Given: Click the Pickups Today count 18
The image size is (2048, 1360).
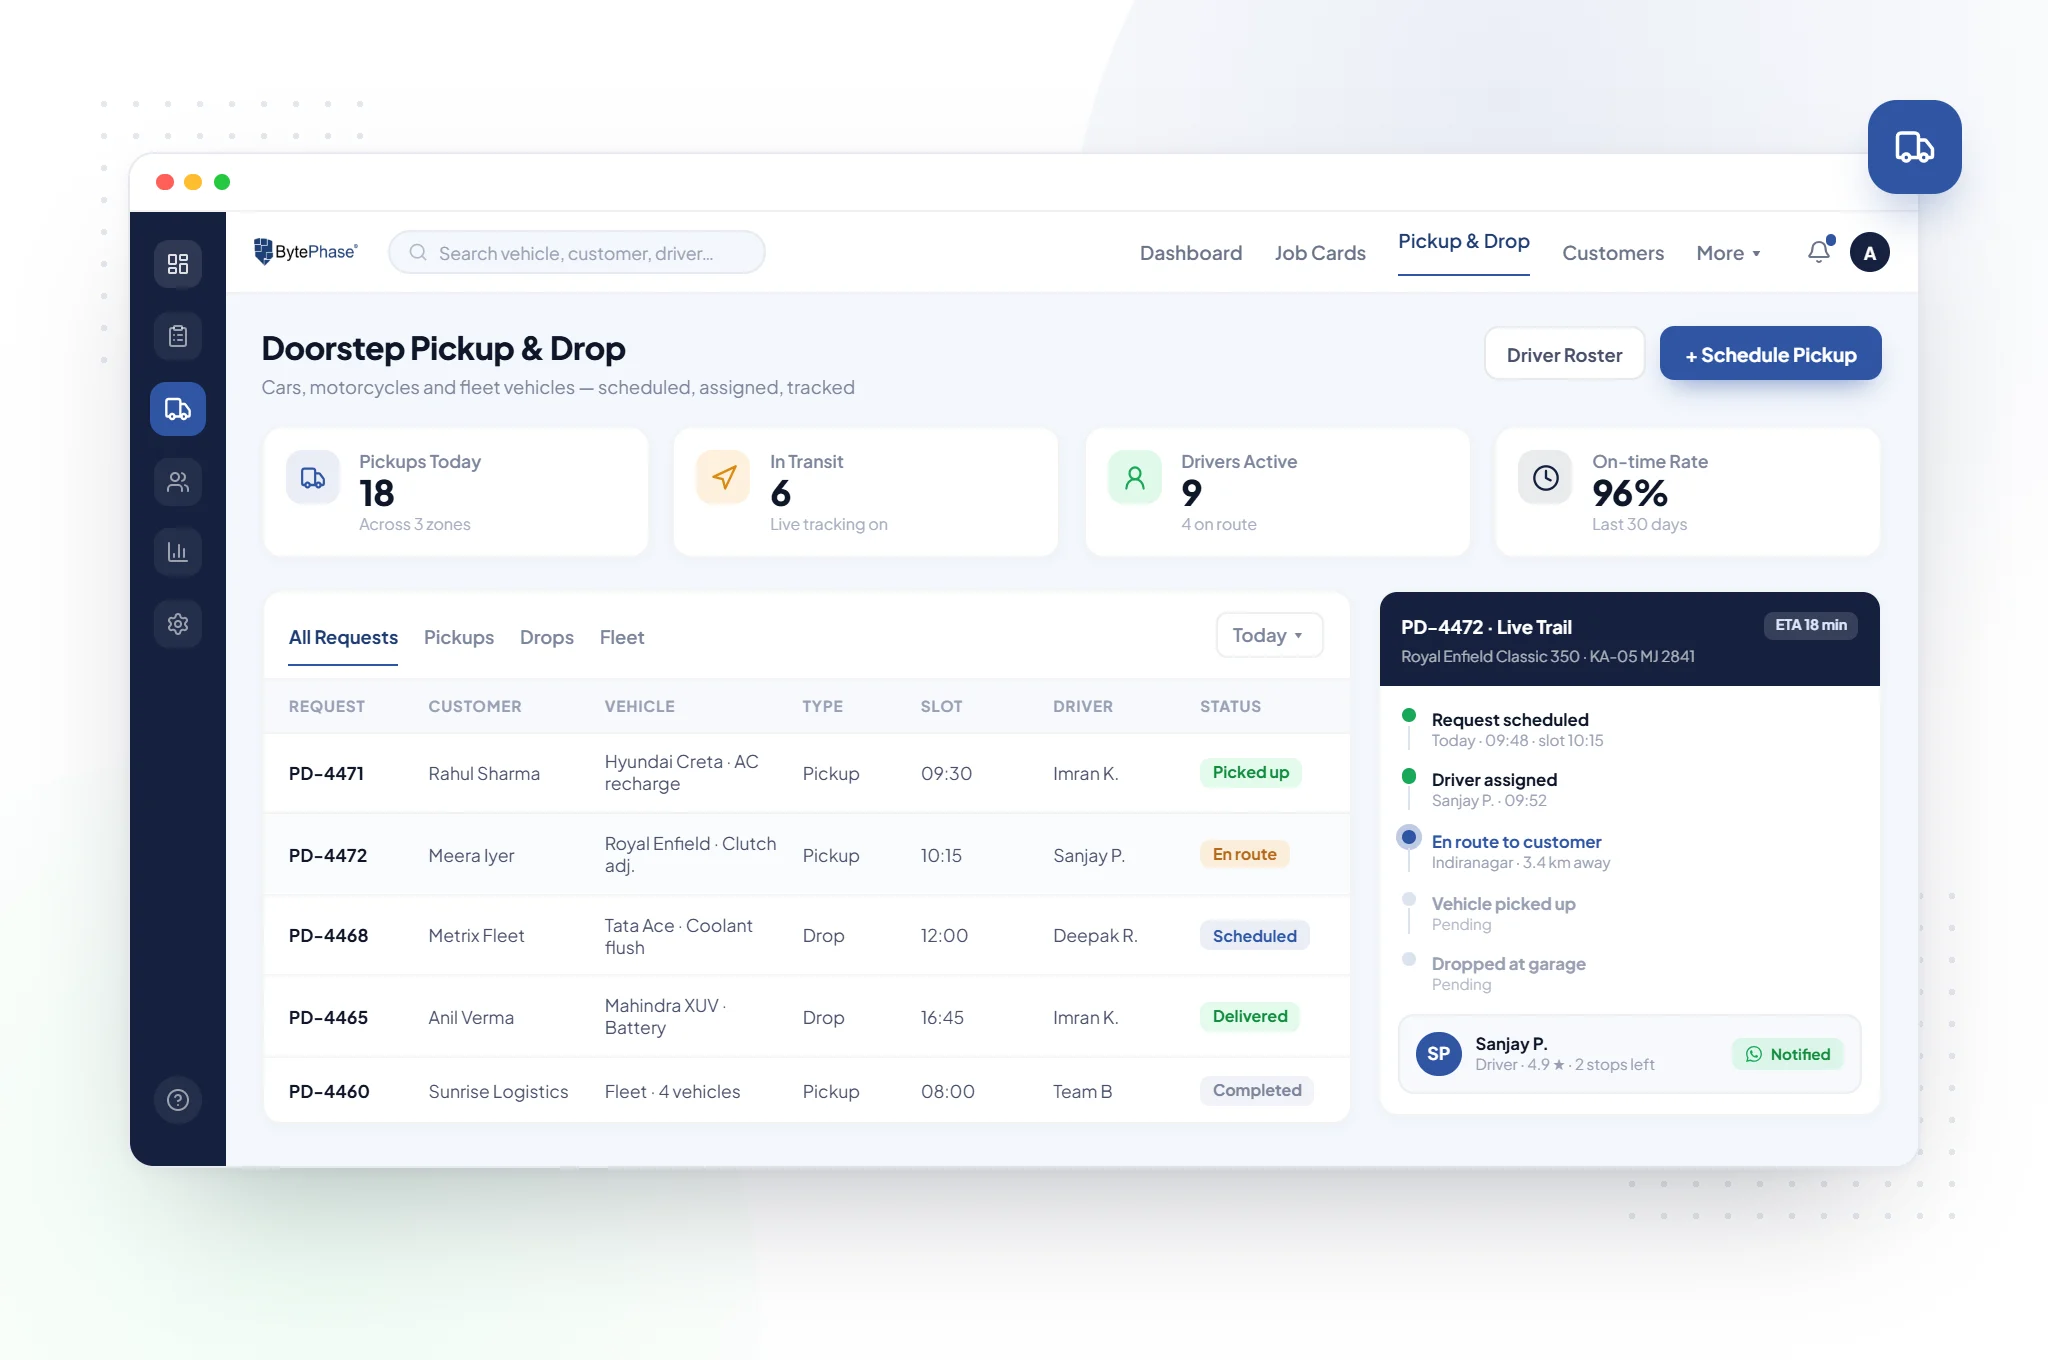Looking at the screenshot, I should (377, 493).
